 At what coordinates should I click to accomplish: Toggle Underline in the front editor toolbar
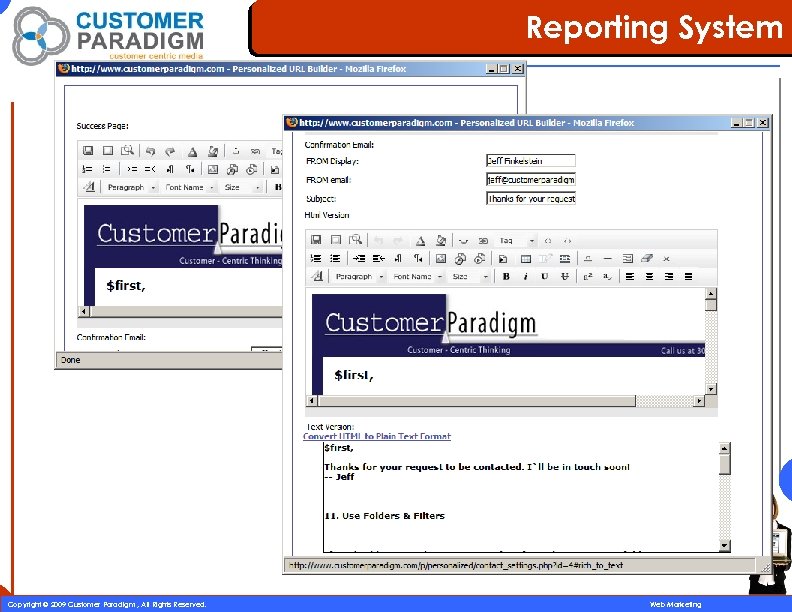544,276
